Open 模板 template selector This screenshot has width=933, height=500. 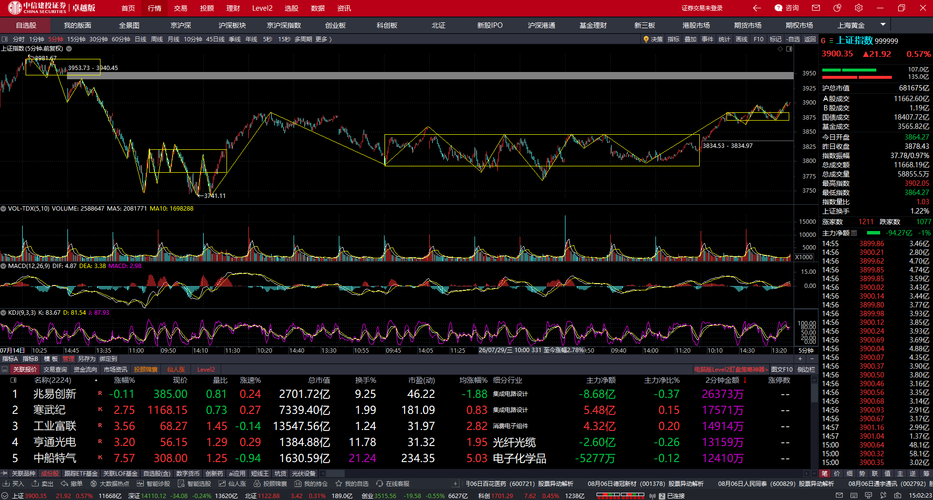point(51,359)
